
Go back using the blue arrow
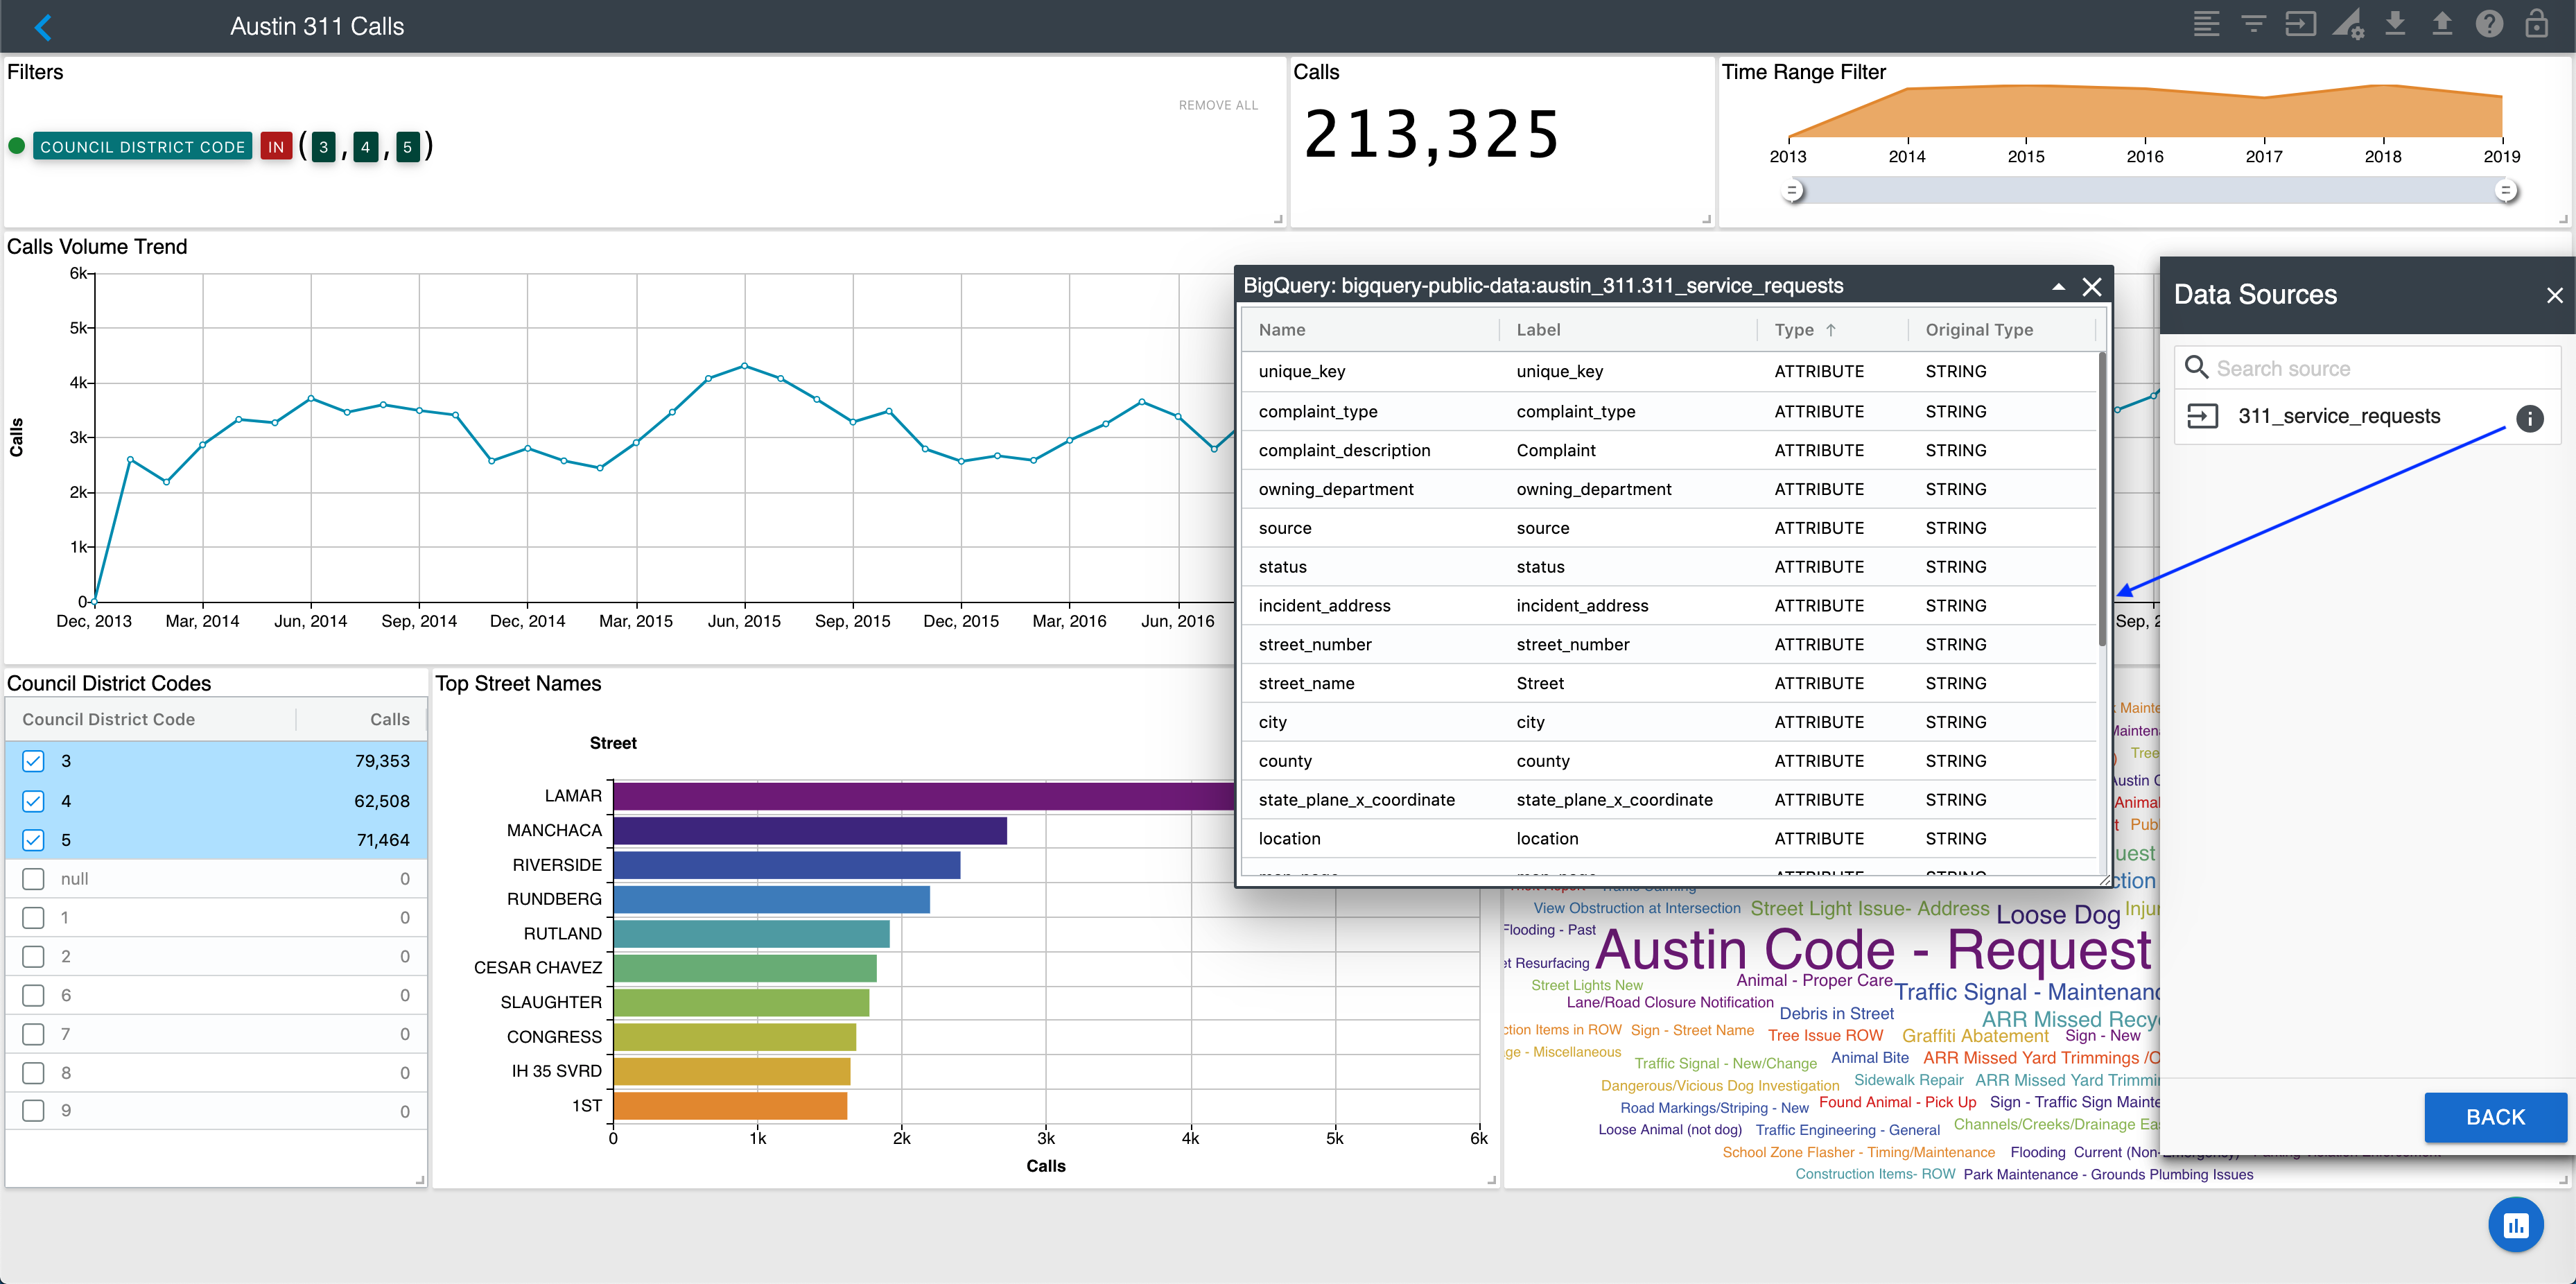coord(43,27)
